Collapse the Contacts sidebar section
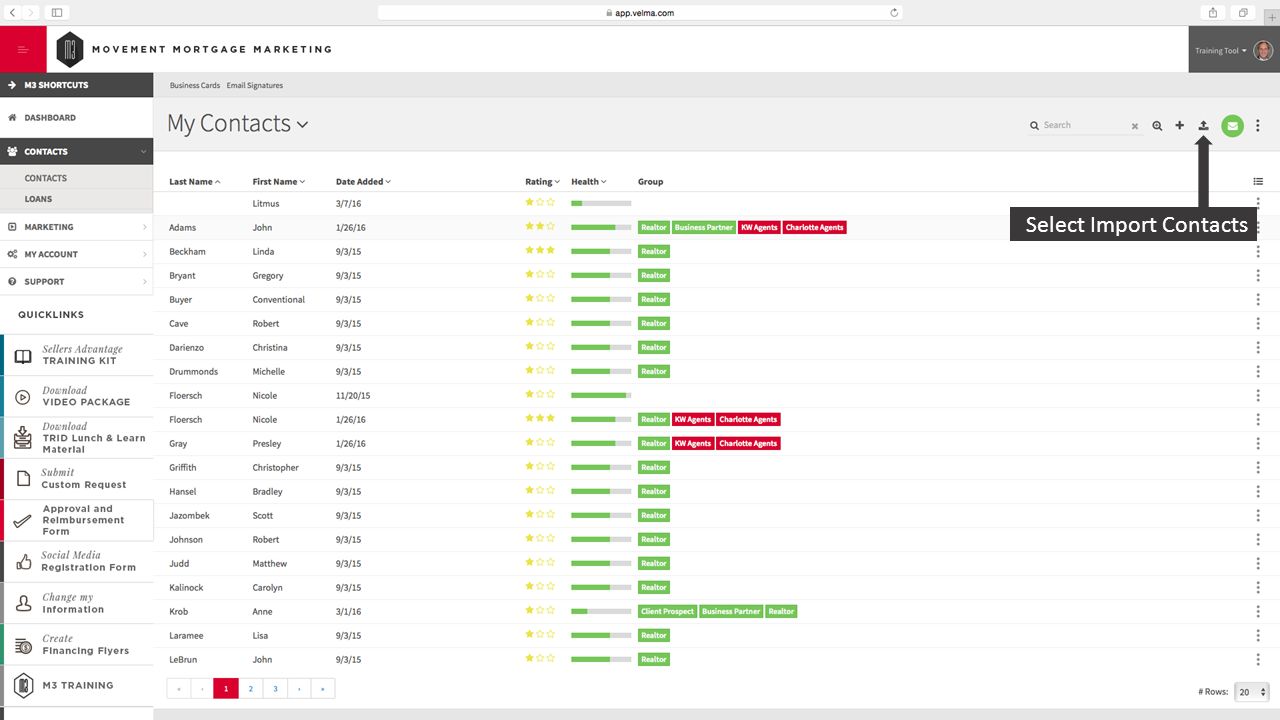Screen dimensions: 1280x720 pos(76,152)
